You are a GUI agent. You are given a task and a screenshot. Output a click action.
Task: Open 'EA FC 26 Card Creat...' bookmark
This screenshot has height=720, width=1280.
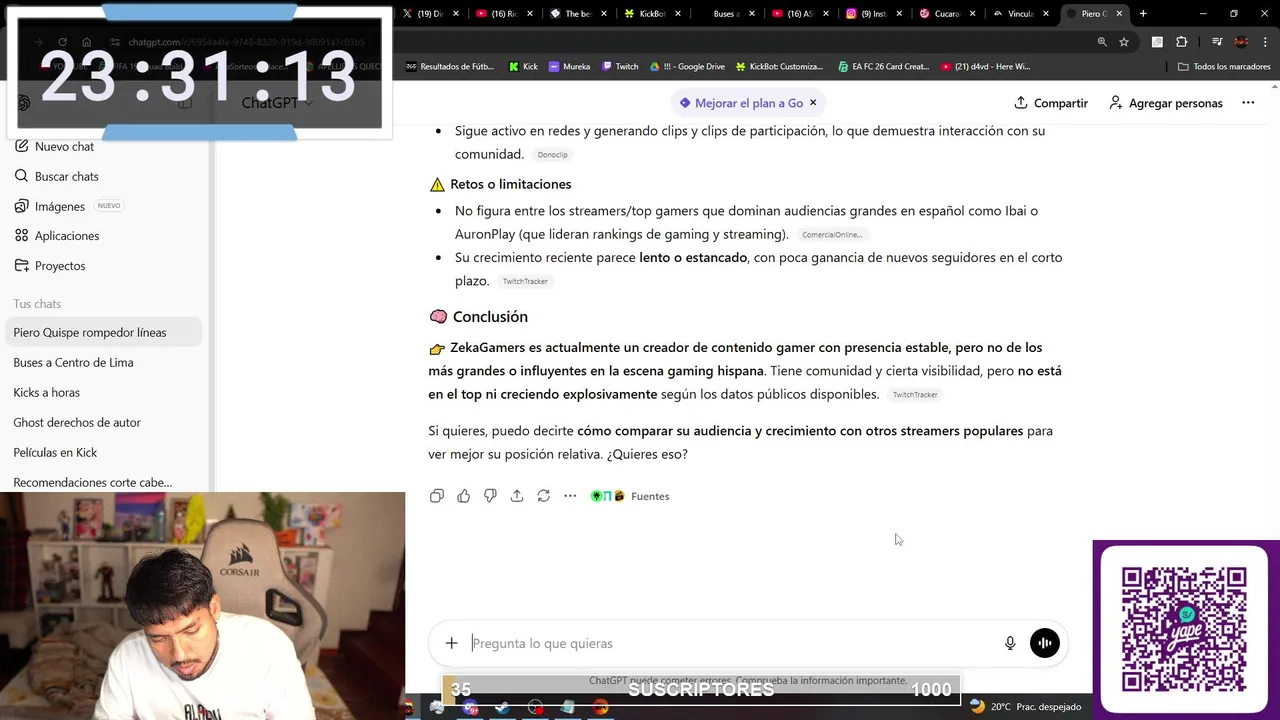click(x=884, y=67)
